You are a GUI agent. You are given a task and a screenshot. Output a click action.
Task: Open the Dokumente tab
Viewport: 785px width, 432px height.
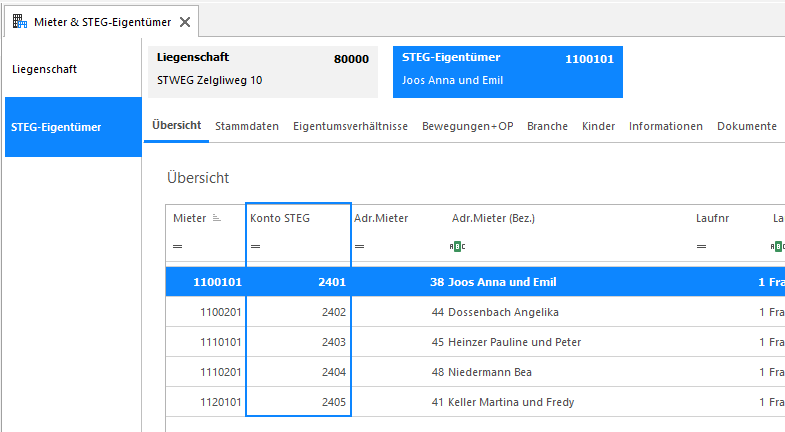[747, 126]
